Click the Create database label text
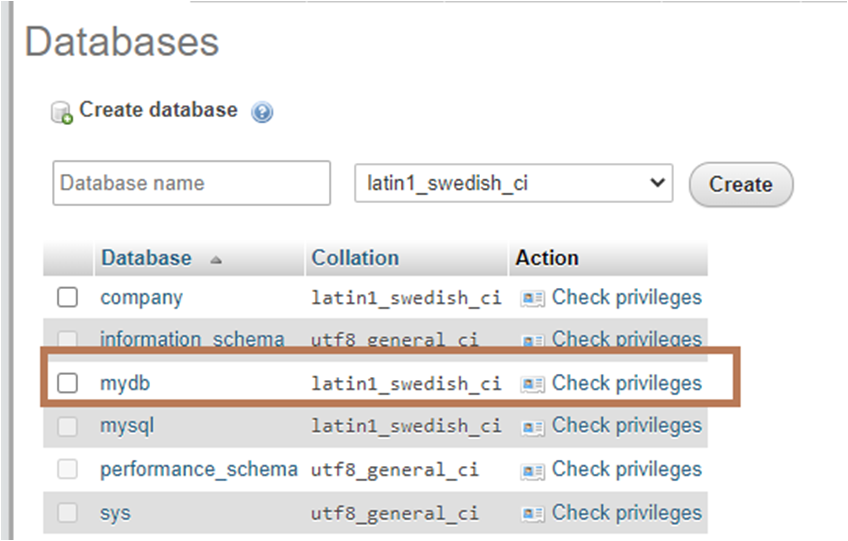Viewport: 848px width, 541px height. [158, 110]
